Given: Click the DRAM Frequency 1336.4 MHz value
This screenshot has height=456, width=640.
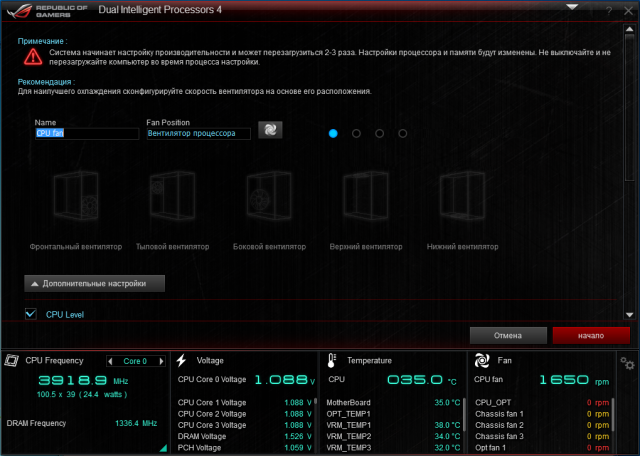Looking at the screenshot, I should pyautogui.click(x=136, y=423).
